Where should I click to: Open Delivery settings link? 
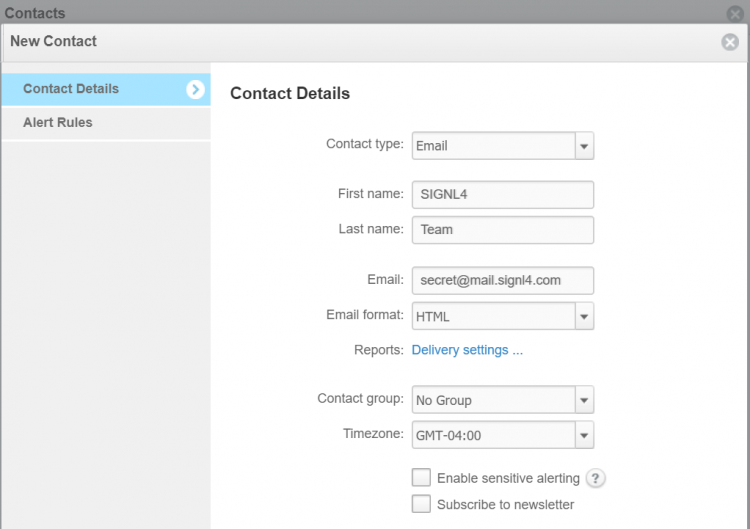click(x=467, y=350)
